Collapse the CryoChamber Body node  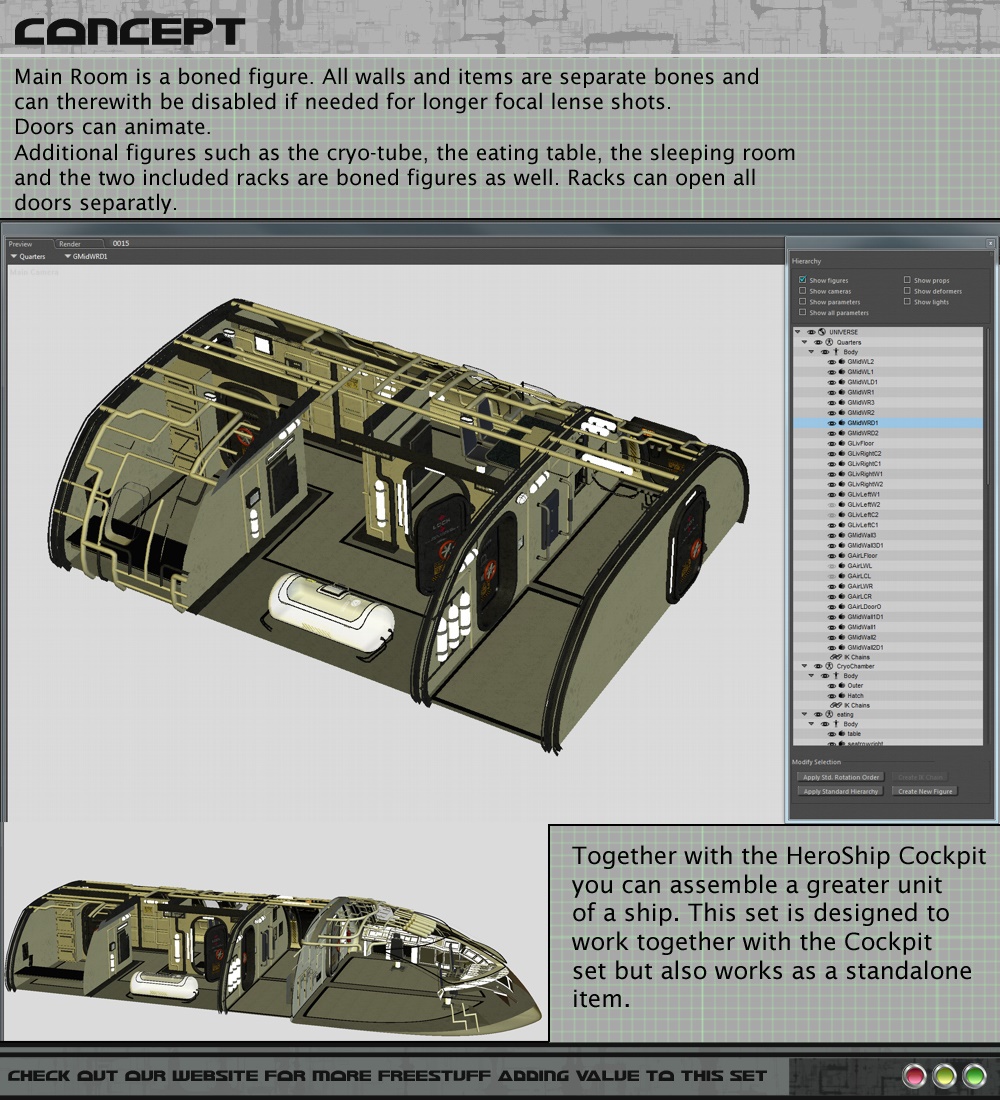coord(812,676)
